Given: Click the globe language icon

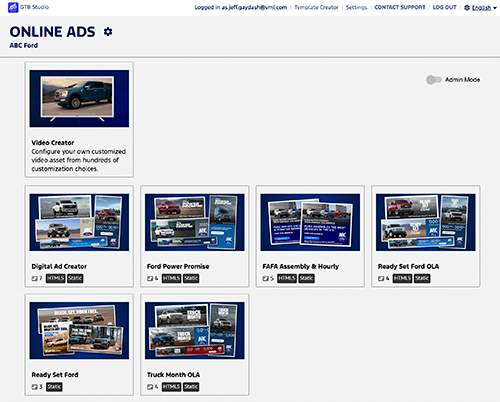Looking at the screenshot, I should [x=467, y=8].
